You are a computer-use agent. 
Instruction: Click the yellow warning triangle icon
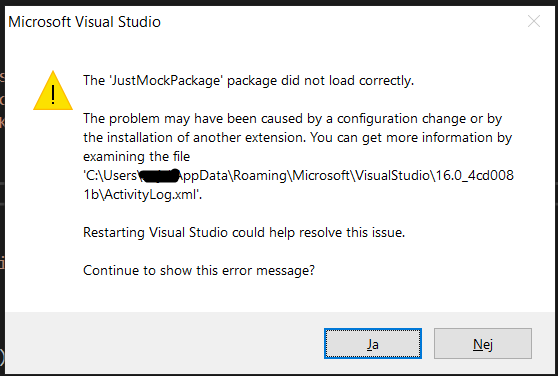[x=53, y=91]
